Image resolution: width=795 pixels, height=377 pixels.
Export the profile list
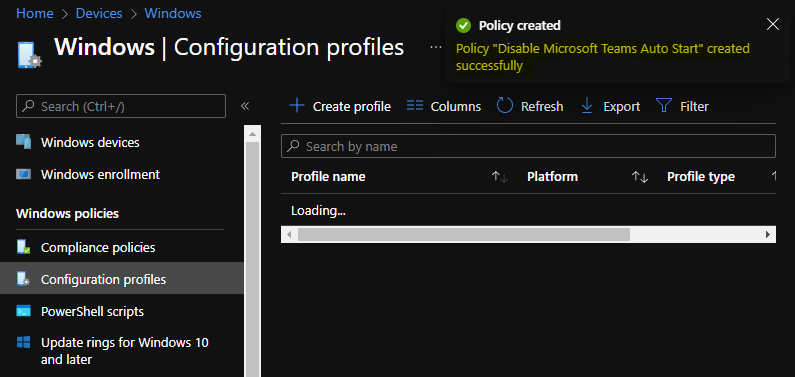pos(610,106)
